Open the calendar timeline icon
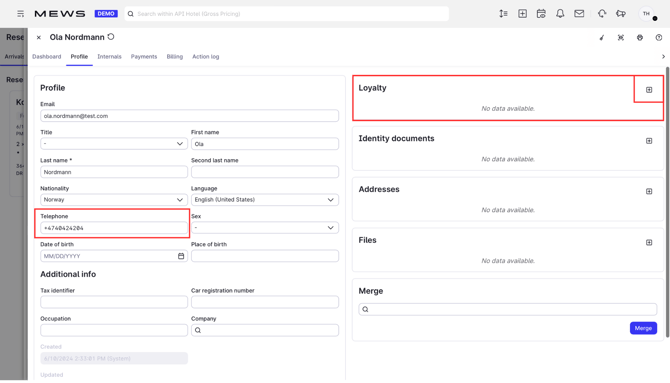The width and height of the screenshot is (670, 383). point(541,14)
